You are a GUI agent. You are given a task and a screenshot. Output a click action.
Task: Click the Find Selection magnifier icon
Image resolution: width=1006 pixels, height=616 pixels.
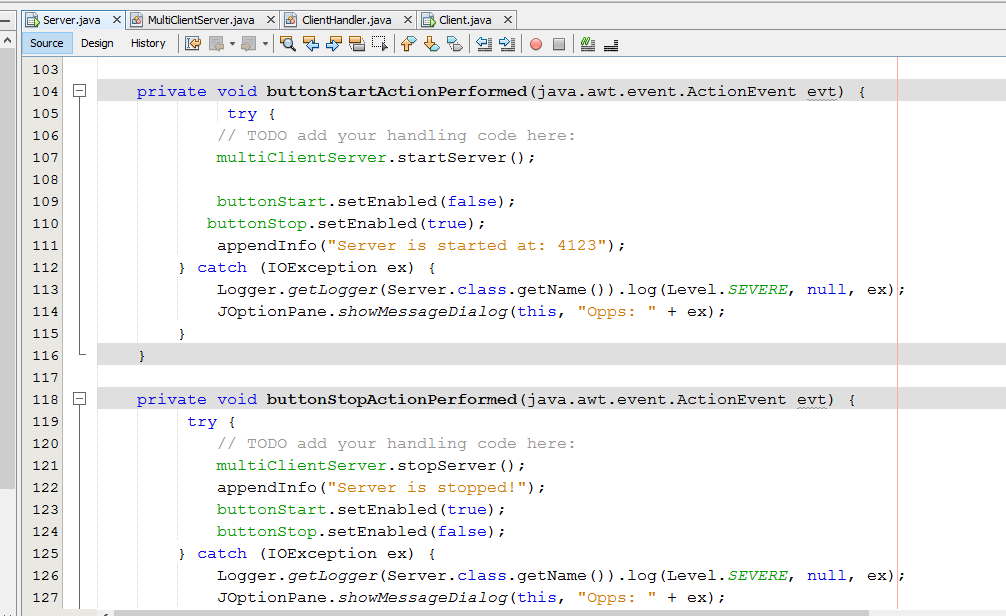click(x=287, y=43)
